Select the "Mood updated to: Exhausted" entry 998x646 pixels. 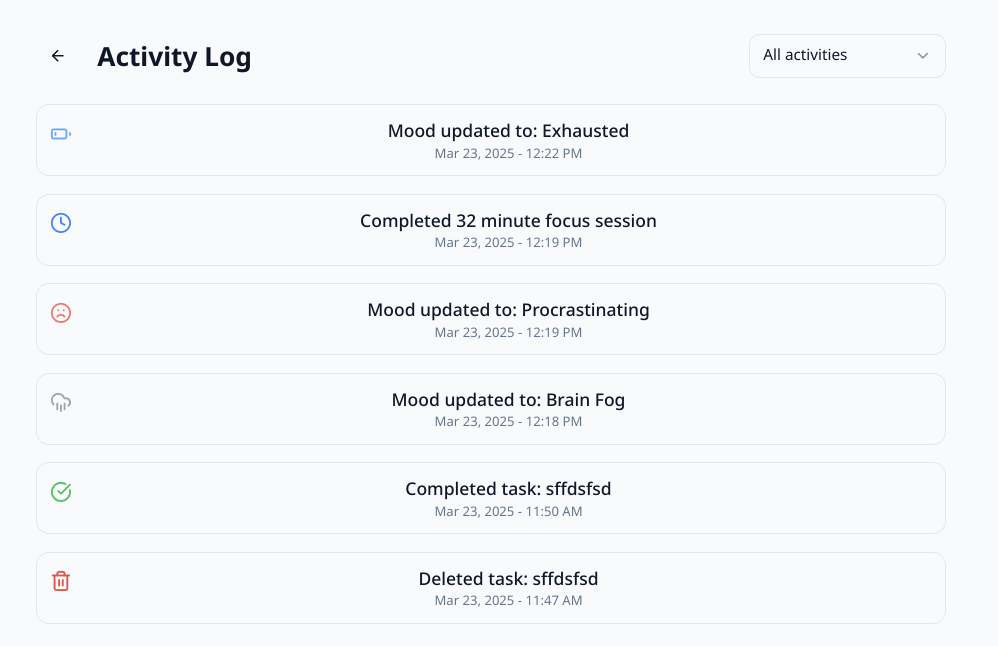pos(508,131)
